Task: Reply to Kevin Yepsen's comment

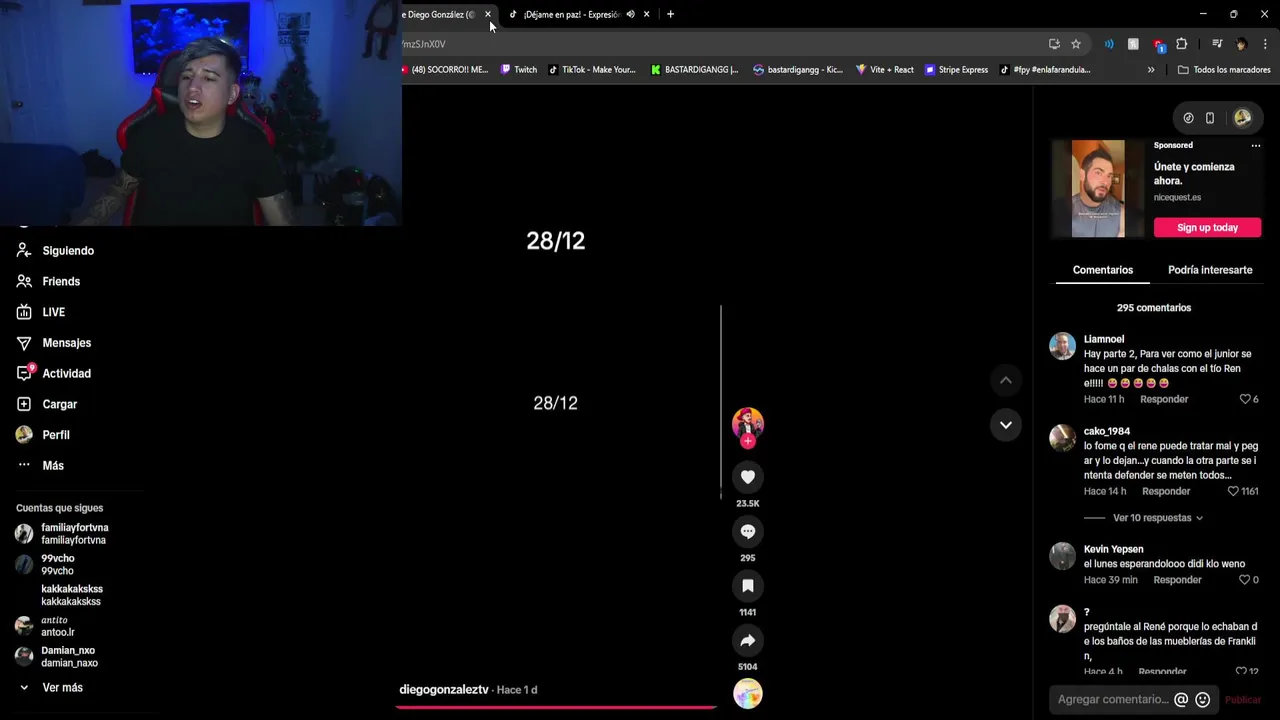Action: (x=1177, y=580)
